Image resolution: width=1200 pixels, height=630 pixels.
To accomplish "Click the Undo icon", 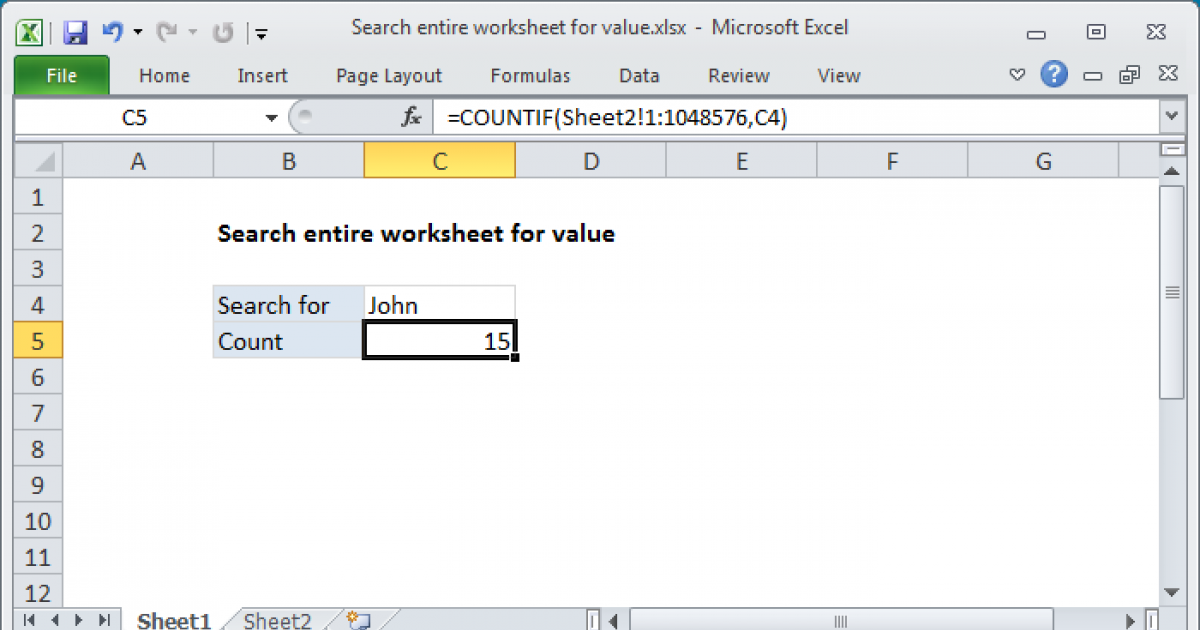I will (x=112, y=32).
